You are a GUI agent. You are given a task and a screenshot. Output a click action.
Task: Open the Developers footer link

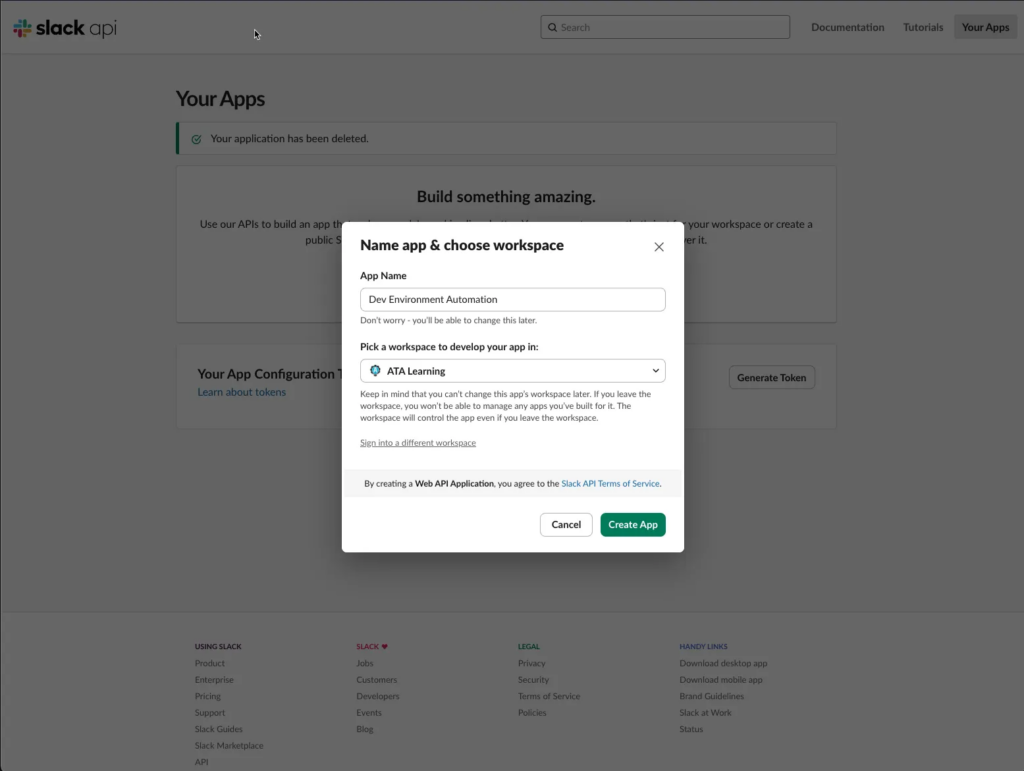(378, 696)
